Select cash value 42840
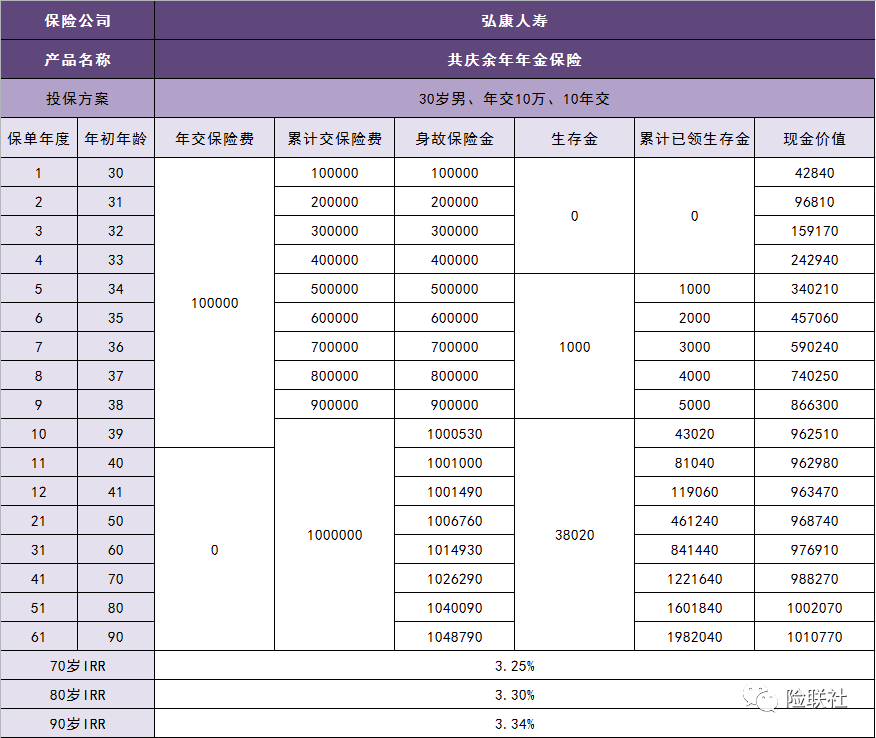Image resolution: width=876 pixels, height=738 pixels. [x=815, y=173]
